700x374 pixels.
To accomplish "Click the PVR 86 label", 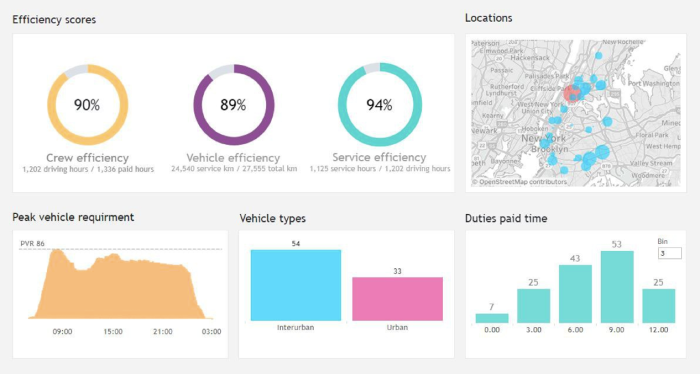I will [33, 244].
